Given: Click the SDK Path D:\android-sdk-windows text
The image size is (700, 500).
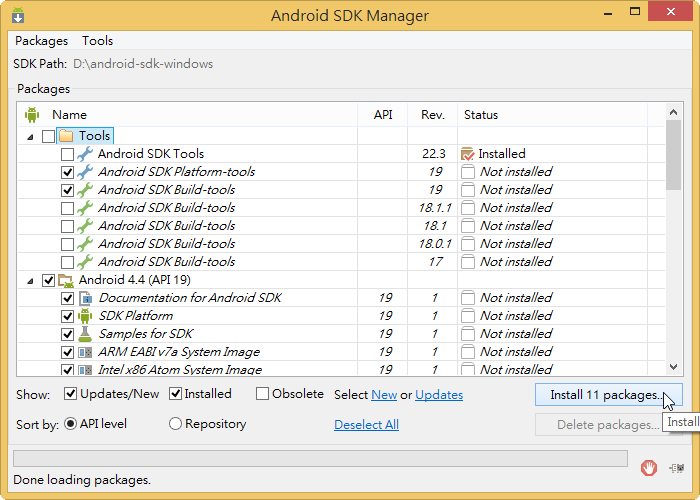Looking at the screenshot, I should click(143, 64).
